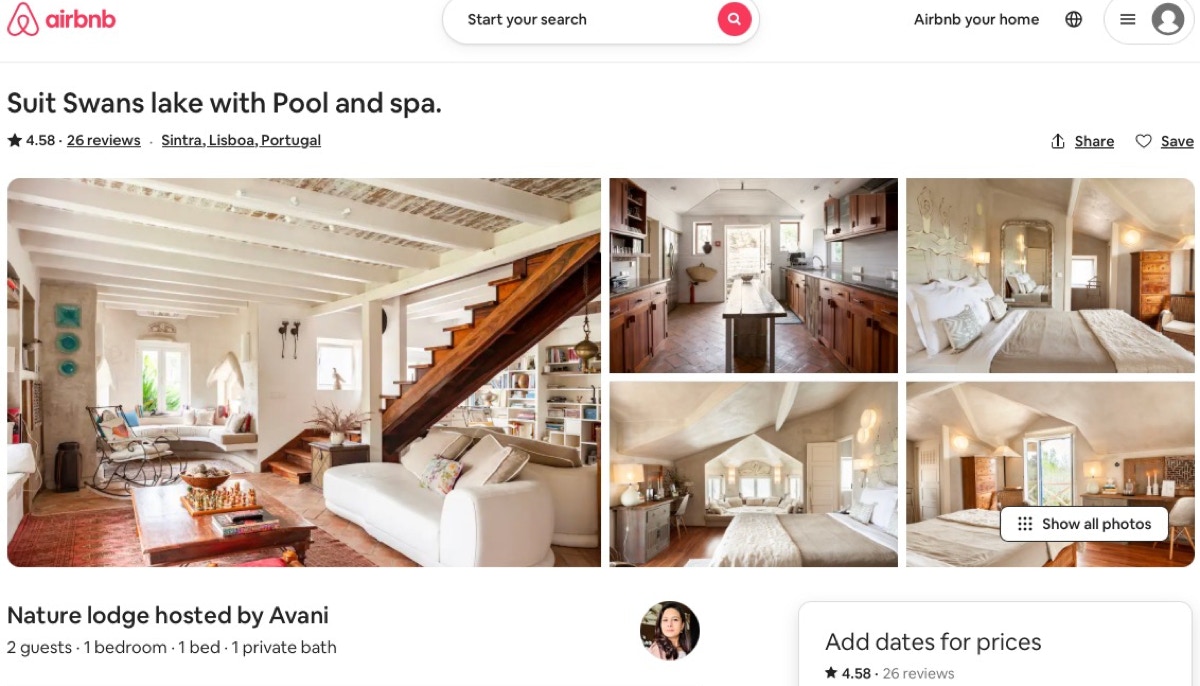Click the Show all photos button

1084,524
